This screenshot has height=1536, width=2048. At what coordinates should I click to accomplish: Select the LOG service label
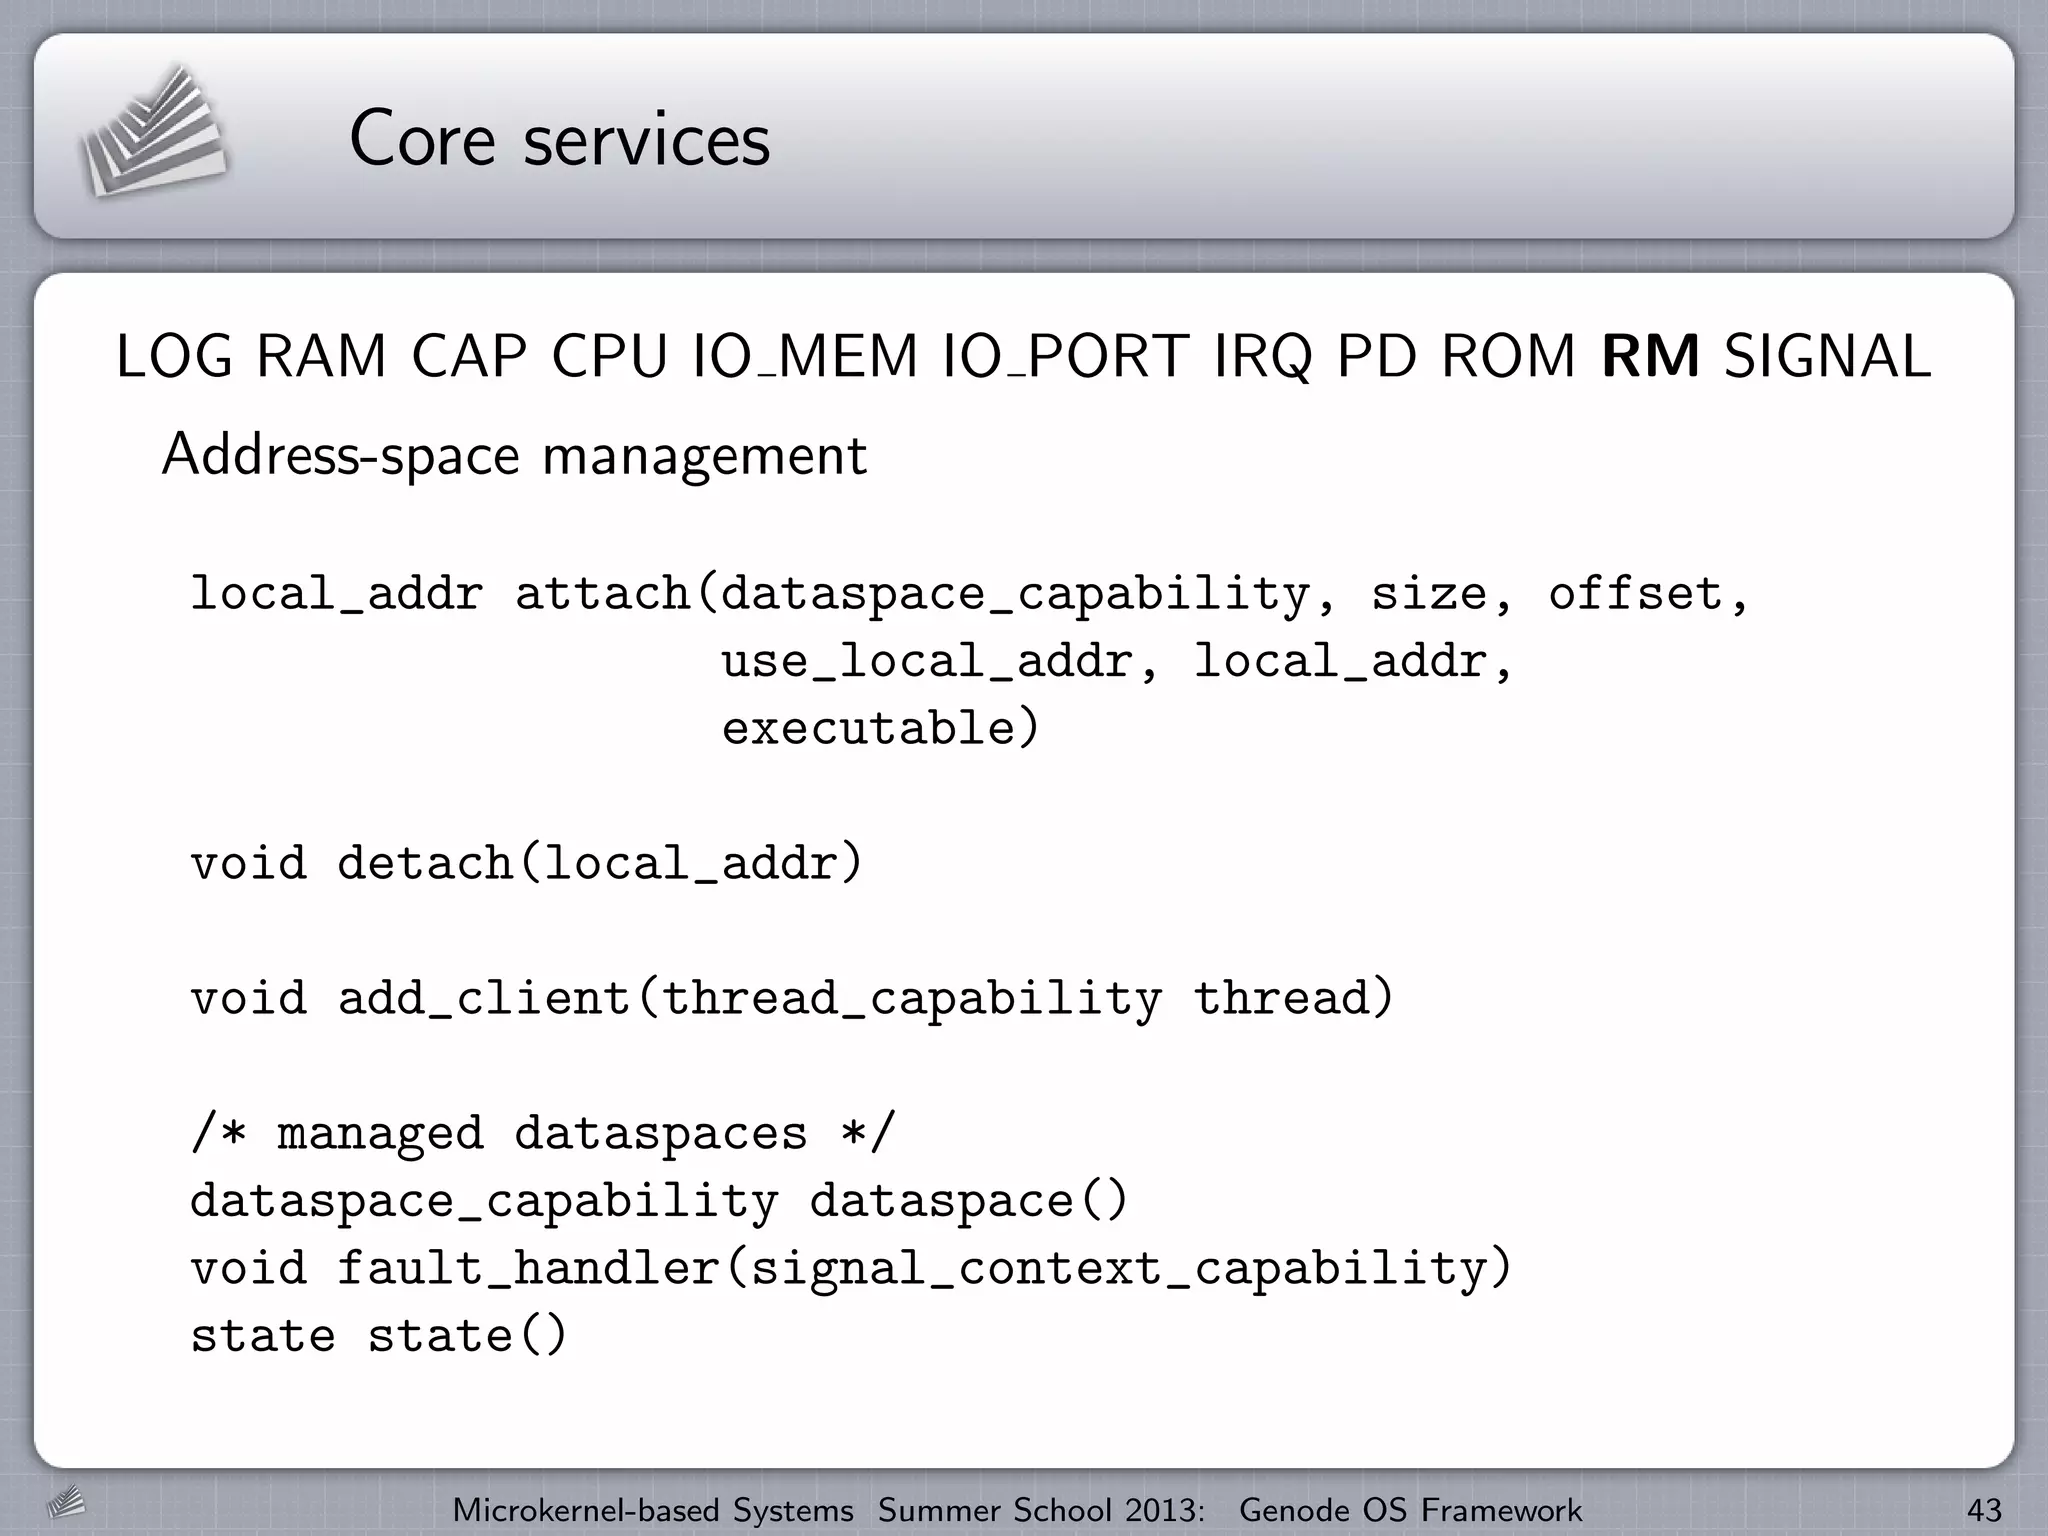click(x=178, y=357)
